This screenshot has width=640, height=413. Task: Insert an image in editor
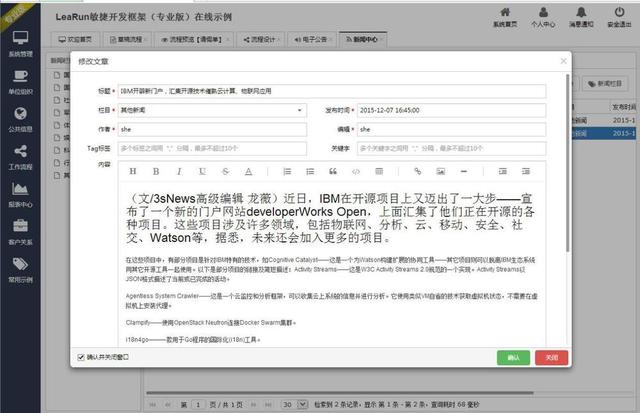(440, 171)
